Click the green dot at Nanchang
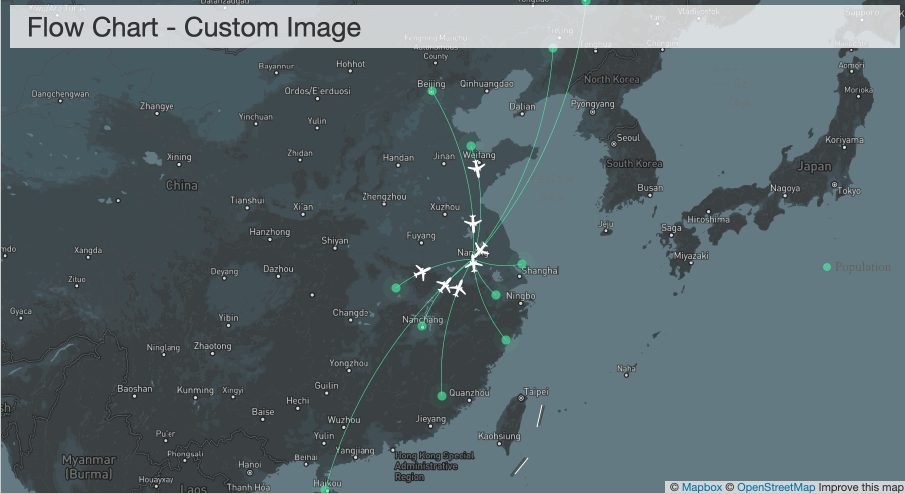 (422, 326)
